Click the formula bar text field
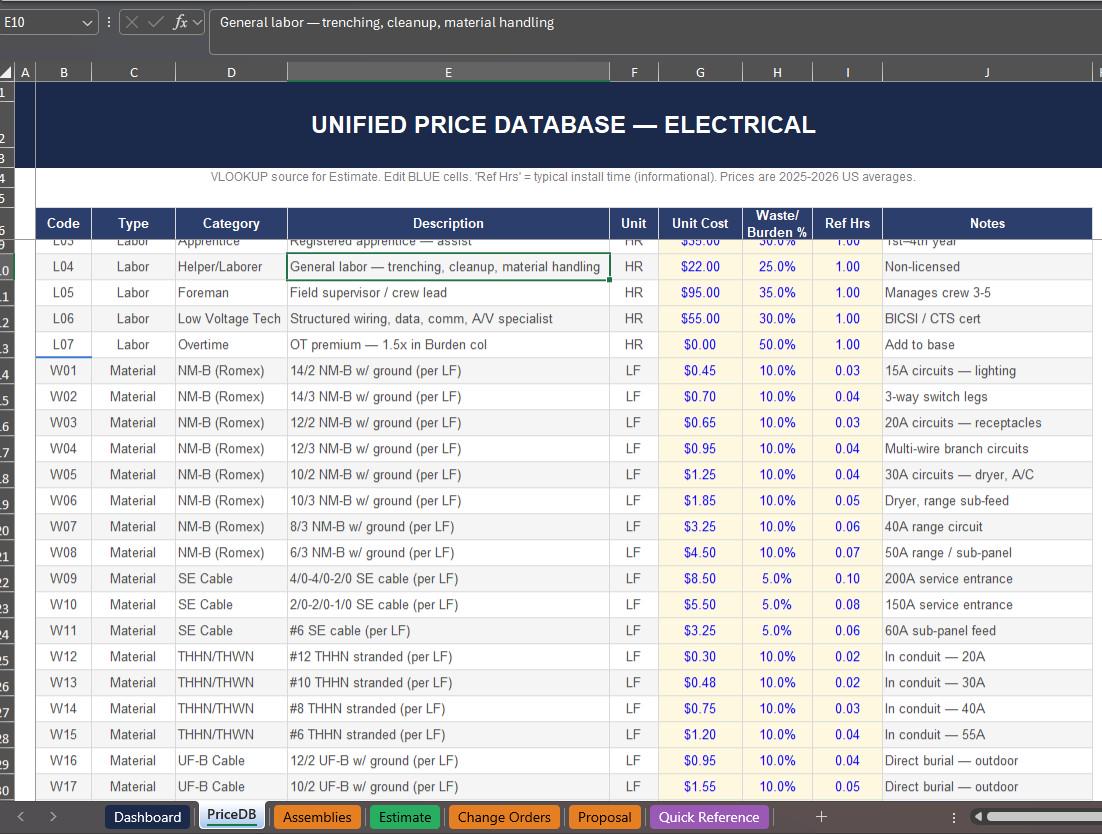1102x834 pixels. click(654, 32)
